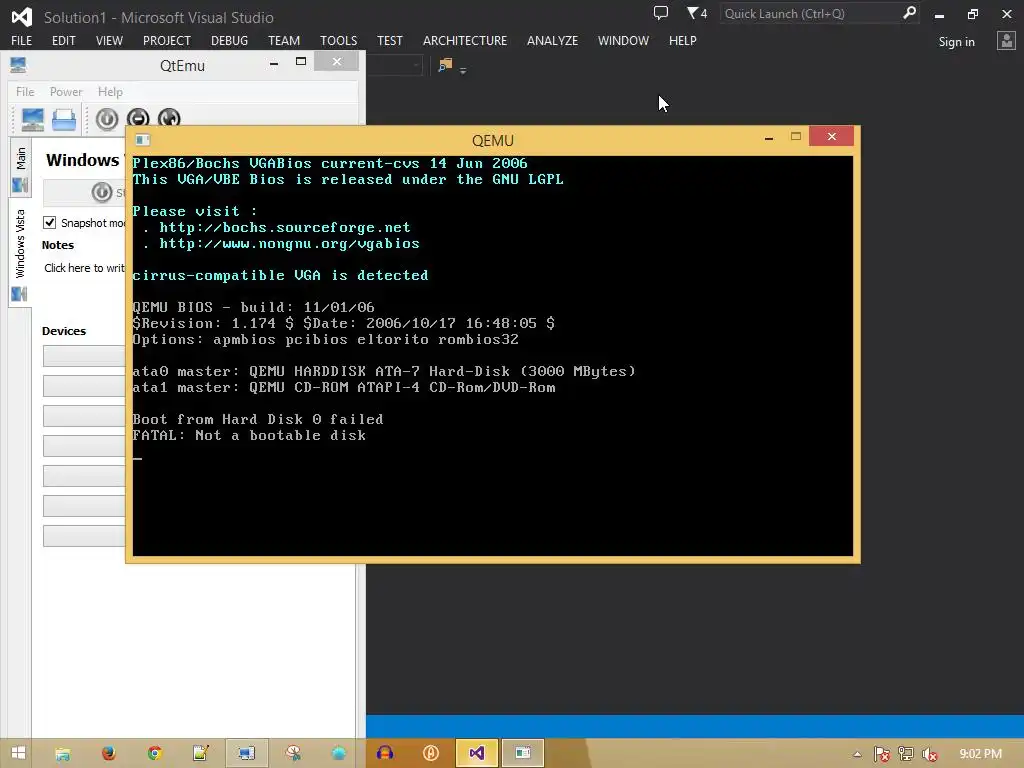
Task: Click the last device button under Devices
Action: point(84,536)
